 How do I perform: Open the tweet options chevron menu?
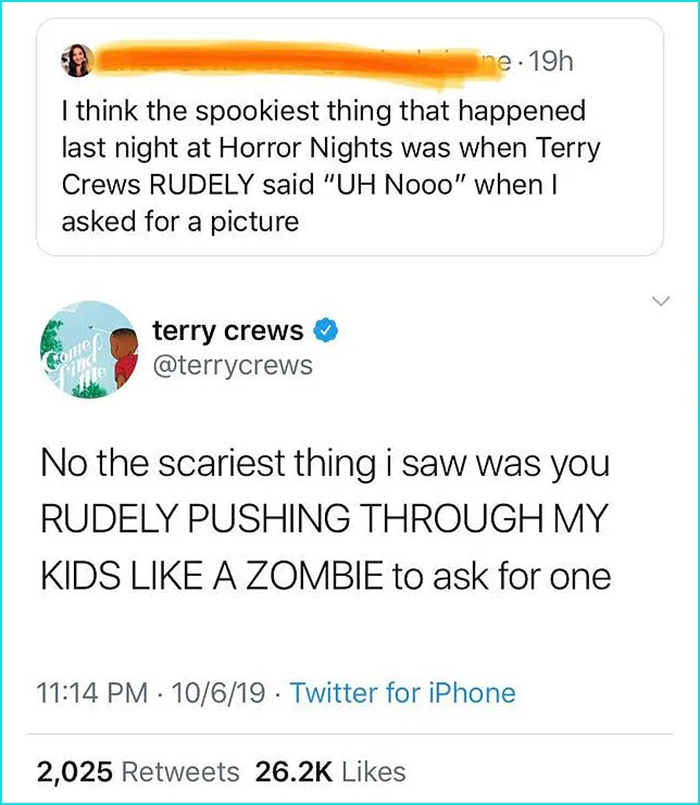656,300
